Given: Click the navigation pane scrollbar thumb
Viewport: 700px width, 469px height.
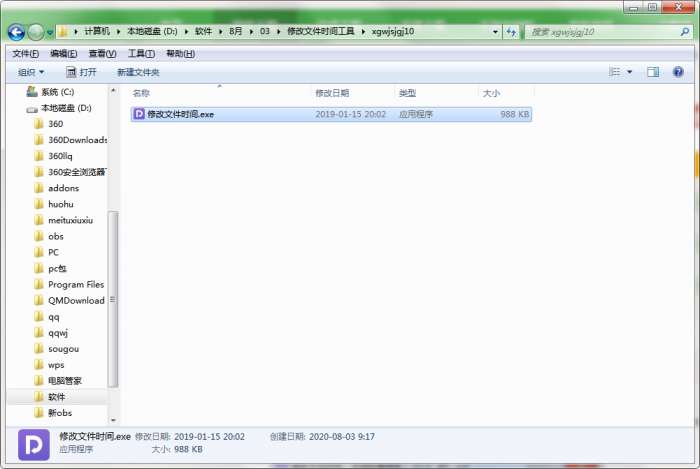Looking at the screenshot, I should pos(113,299).
